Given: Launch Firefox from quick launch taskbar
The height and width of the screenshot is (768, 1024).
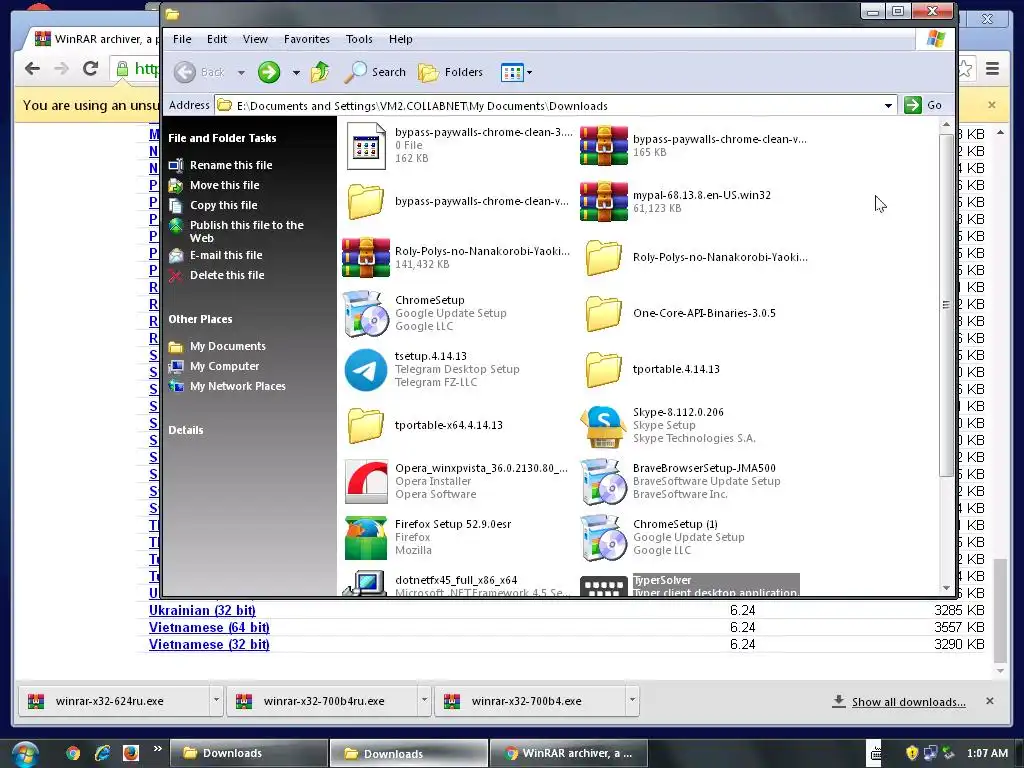Looking at the screenshot, I should pyautogui.click(x=131, y=753).
